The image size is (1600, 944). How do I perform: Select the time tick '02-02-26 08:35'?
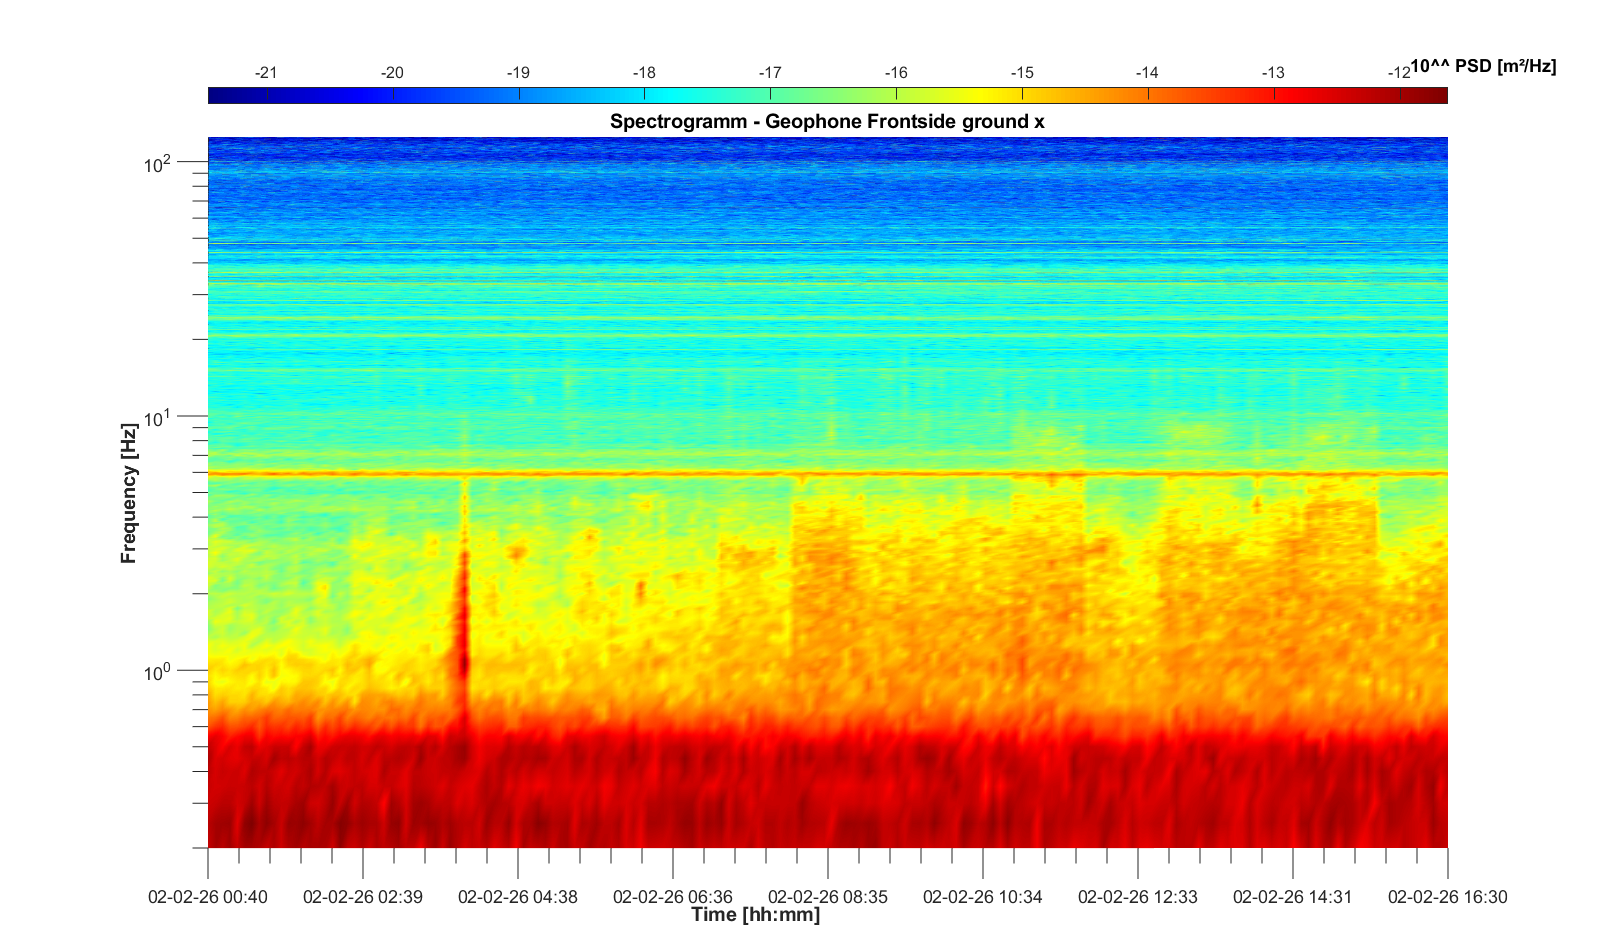827,897
